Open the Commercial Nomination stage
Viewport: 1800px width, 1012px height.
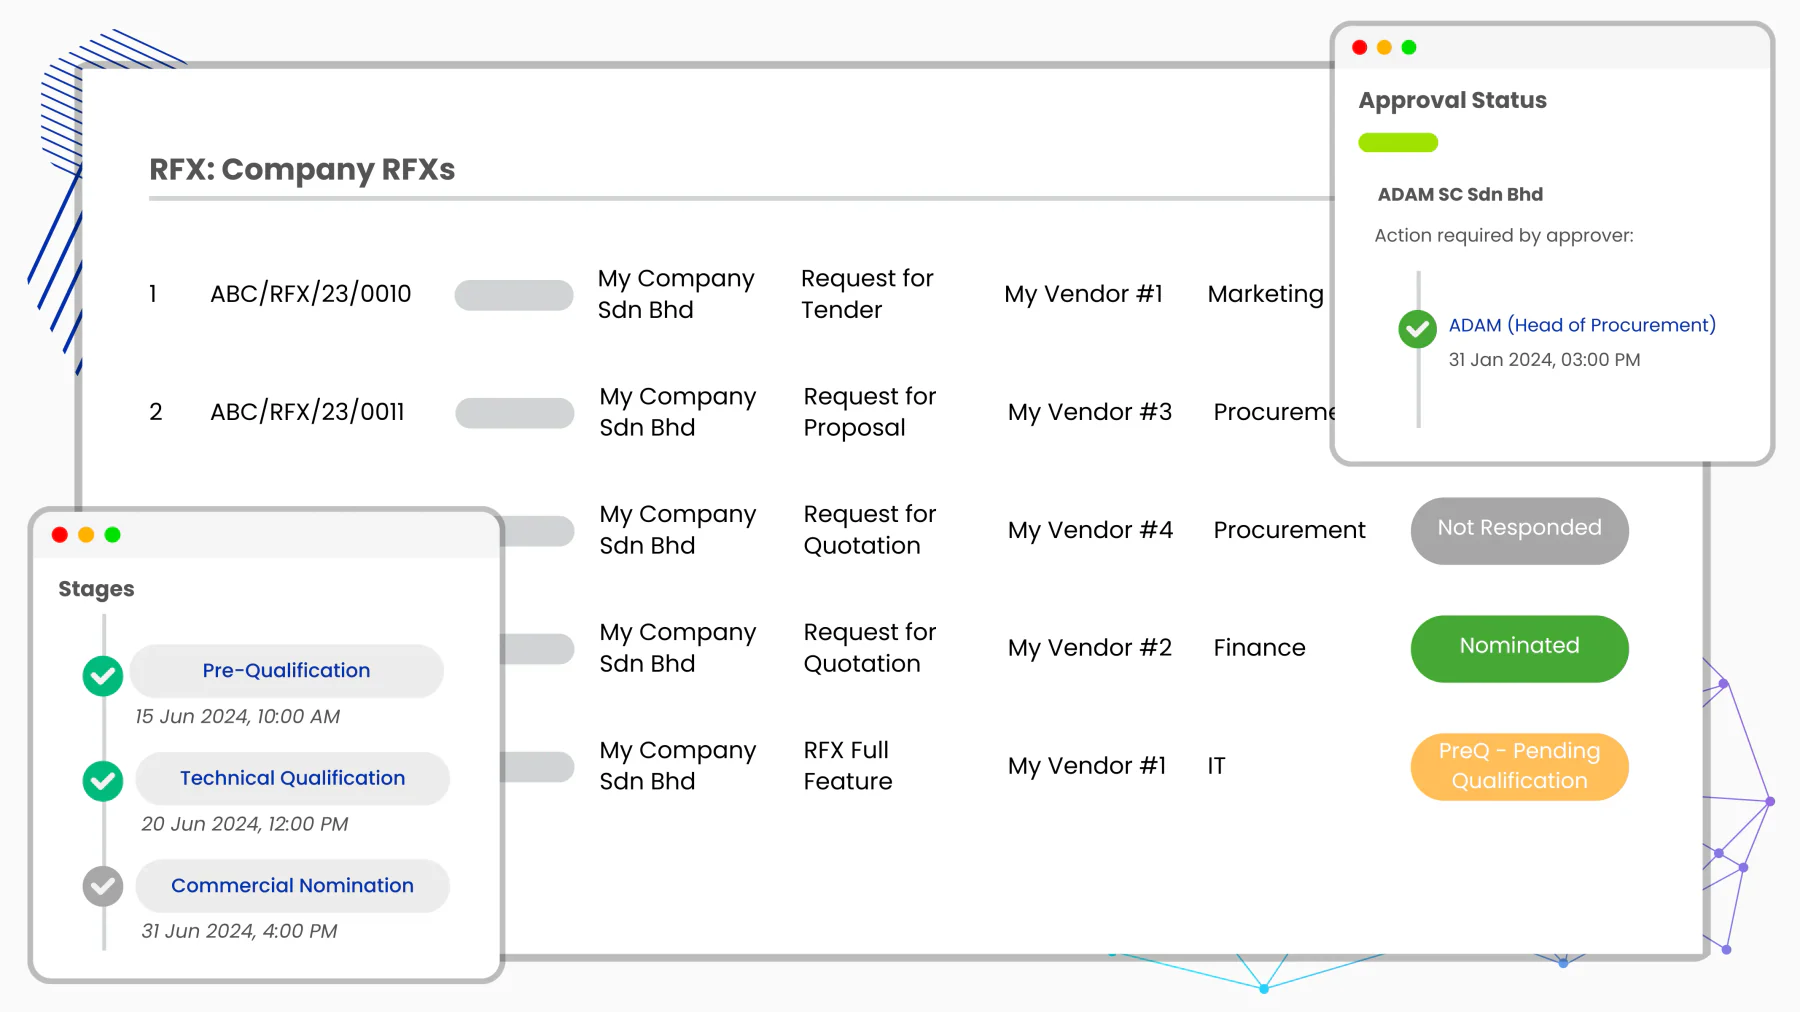(293, 885)
